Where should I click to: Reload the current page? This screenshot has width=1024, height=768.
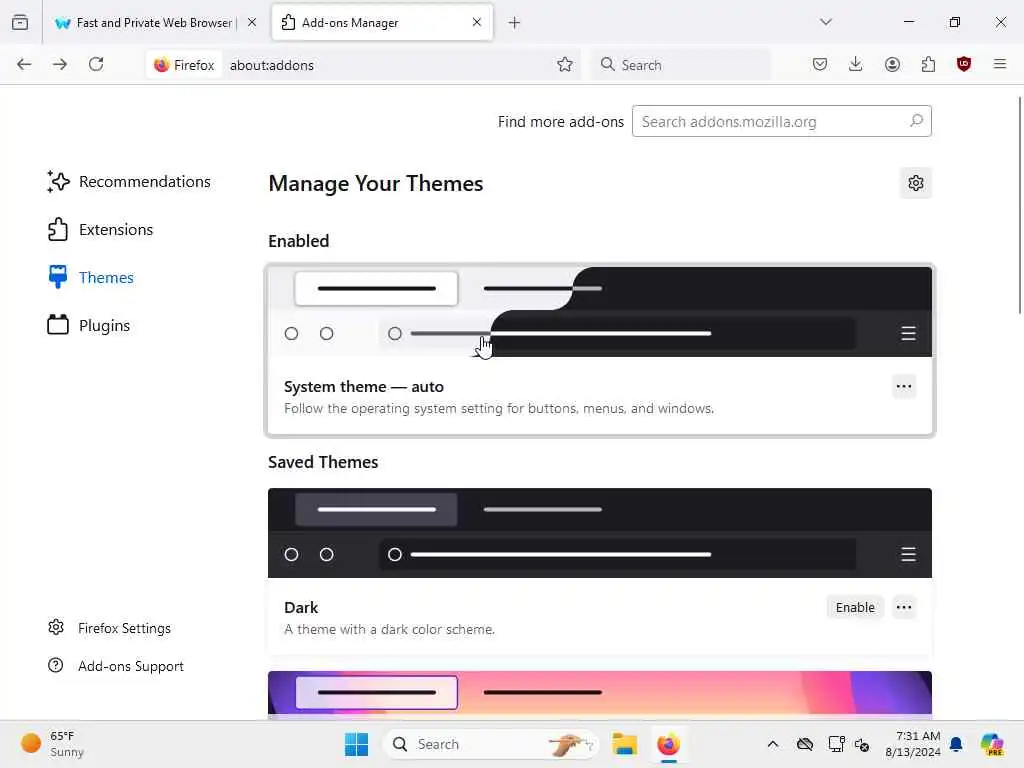[x=96, y=64]
